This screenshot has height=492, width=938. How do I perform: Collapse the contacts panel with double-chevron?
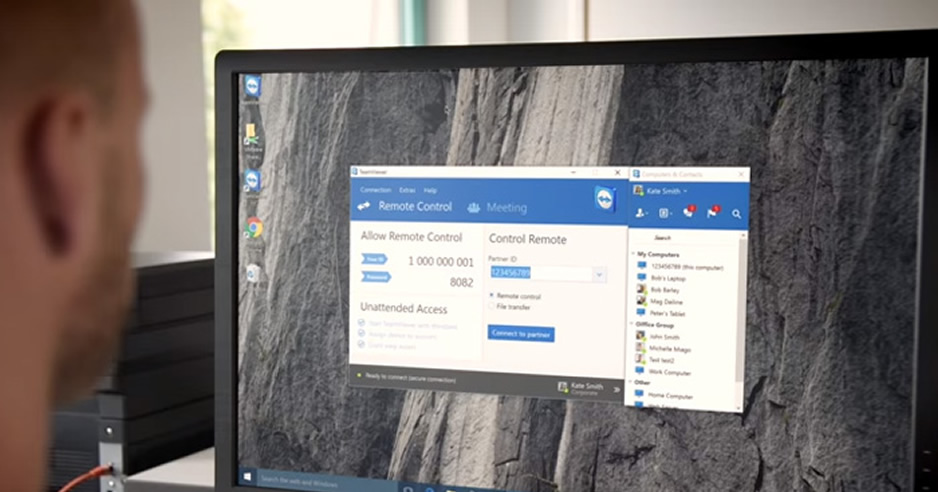click(616, 390)
